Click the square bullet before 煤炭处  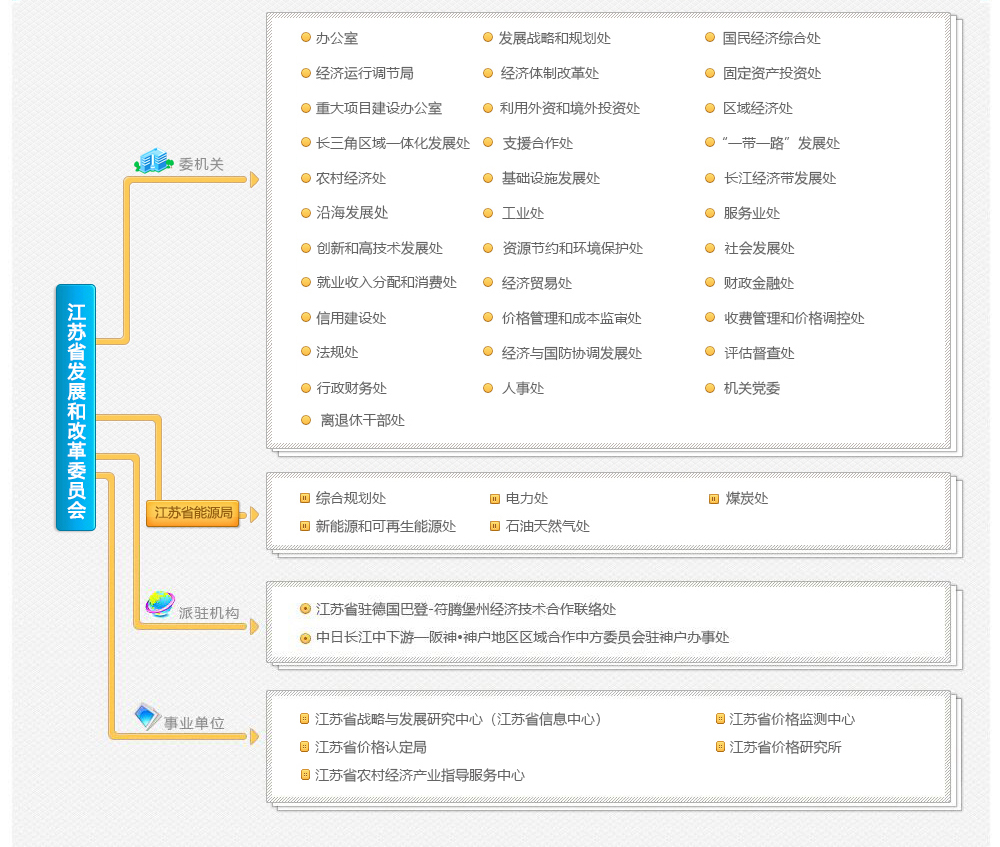(714, 498)
